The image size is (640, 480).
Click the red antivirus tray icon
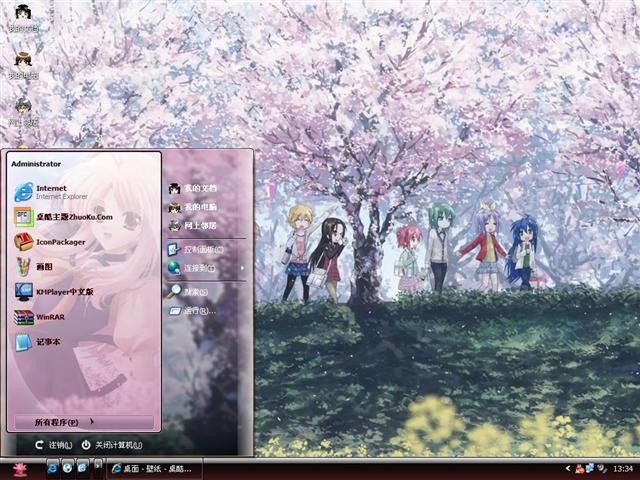[x=580, y=469]
